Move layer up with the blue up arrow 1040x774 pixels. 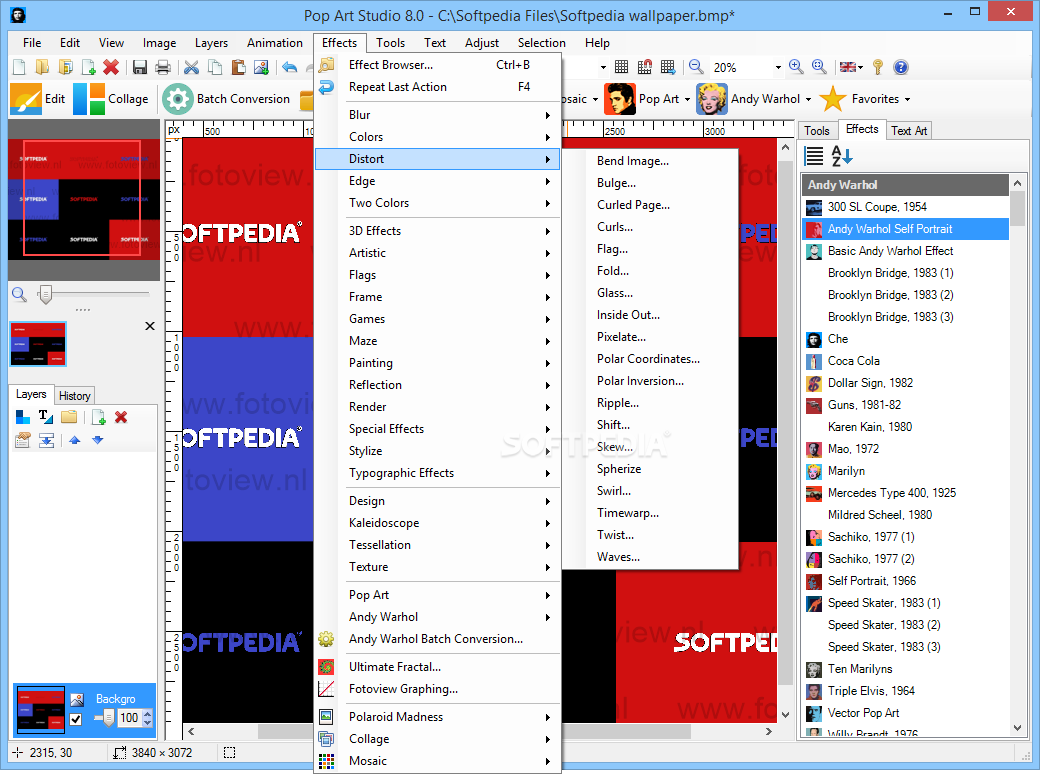pos(74,440)
